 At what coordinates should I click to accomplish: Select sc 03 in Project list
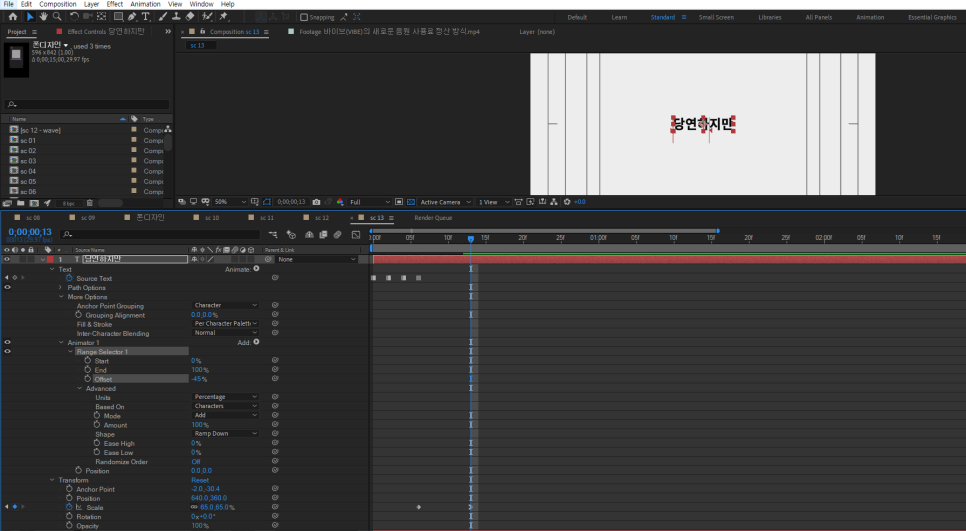click(28, 161)
